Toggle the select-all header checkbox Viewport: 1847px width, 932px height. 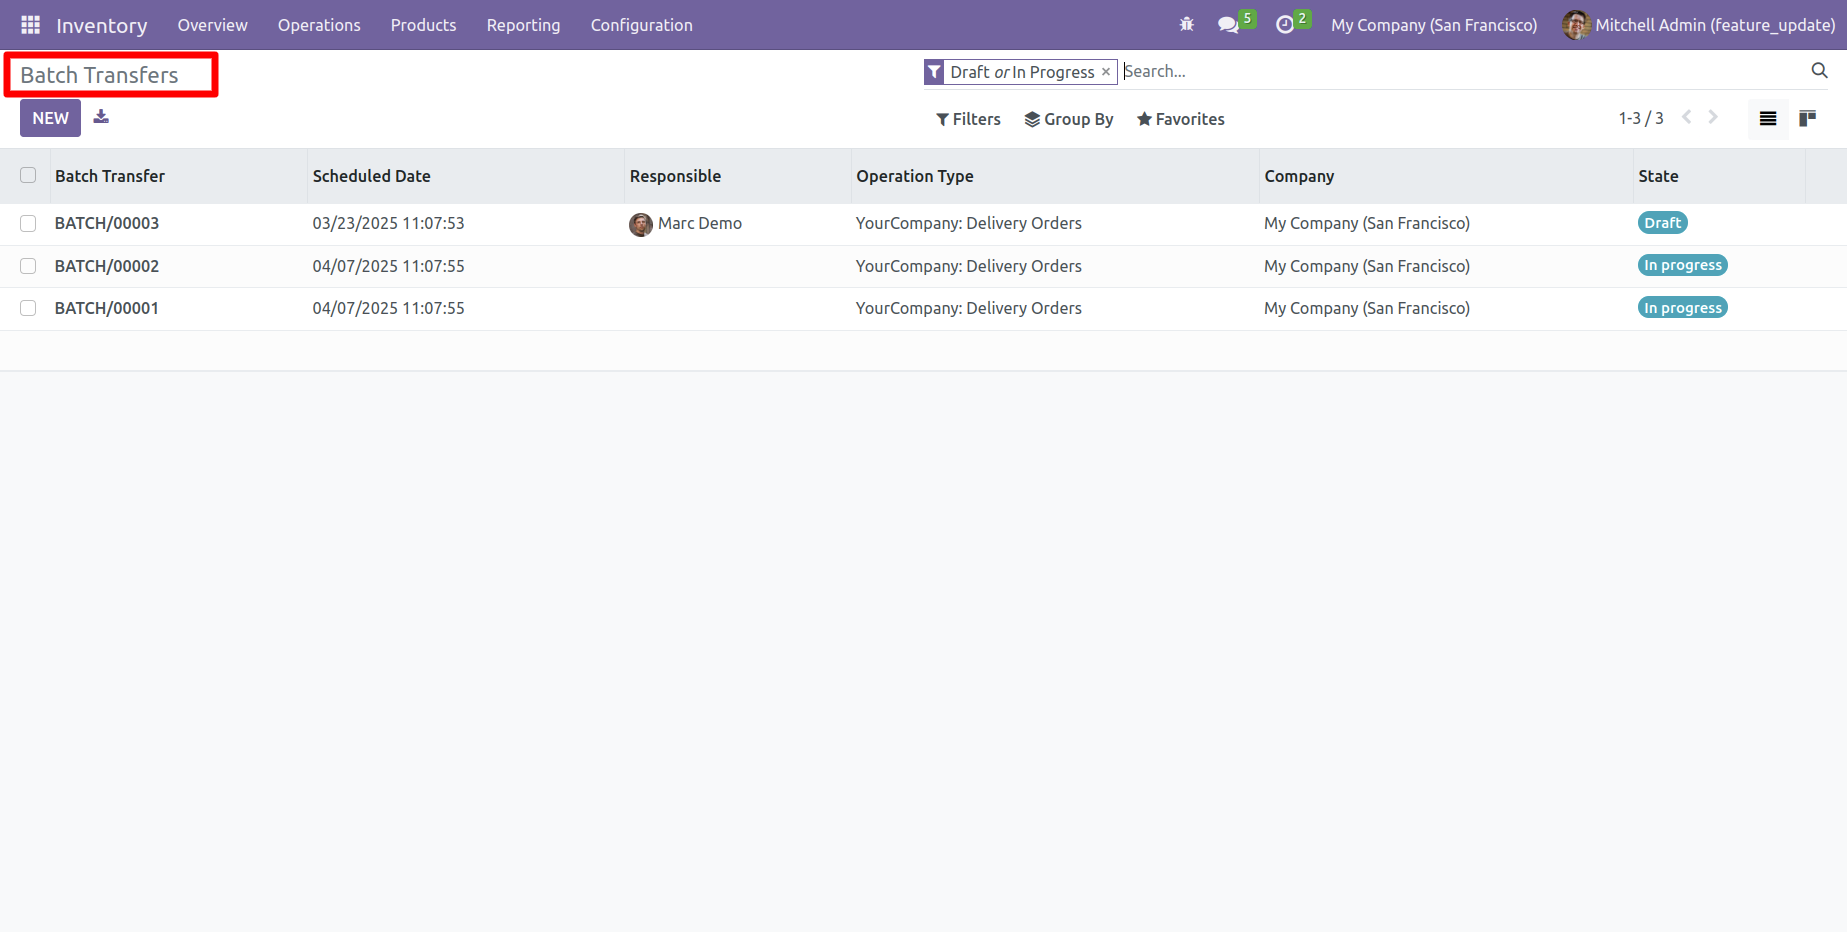28,175
